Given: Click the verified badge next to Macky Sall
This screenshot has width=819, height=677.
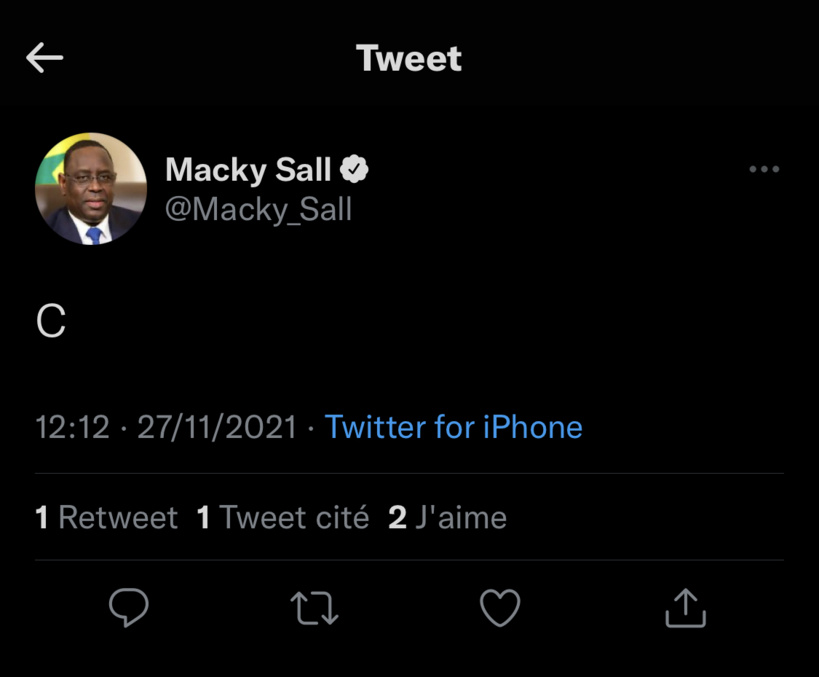Looking at the screenshot, I should point(355,169).
